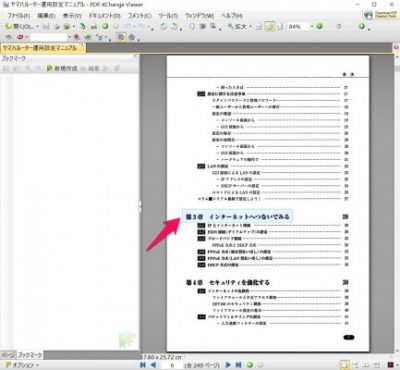
Task: Click the 開く(O) open file button
Action: (x=19, y=26)
